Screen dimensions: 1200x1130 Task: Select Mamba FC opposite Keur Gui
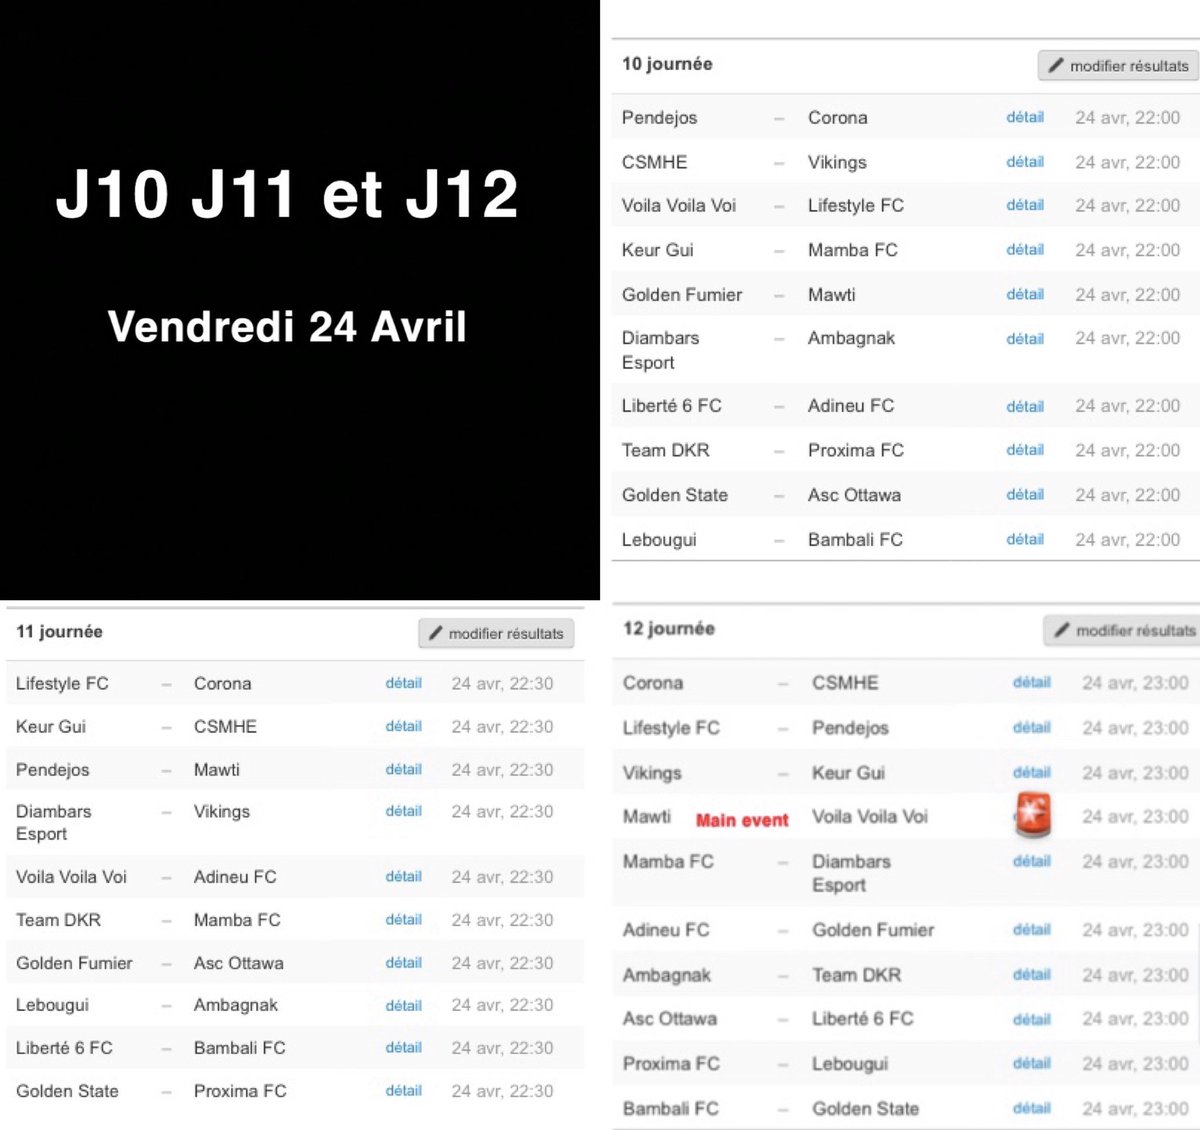coord(853,250)
